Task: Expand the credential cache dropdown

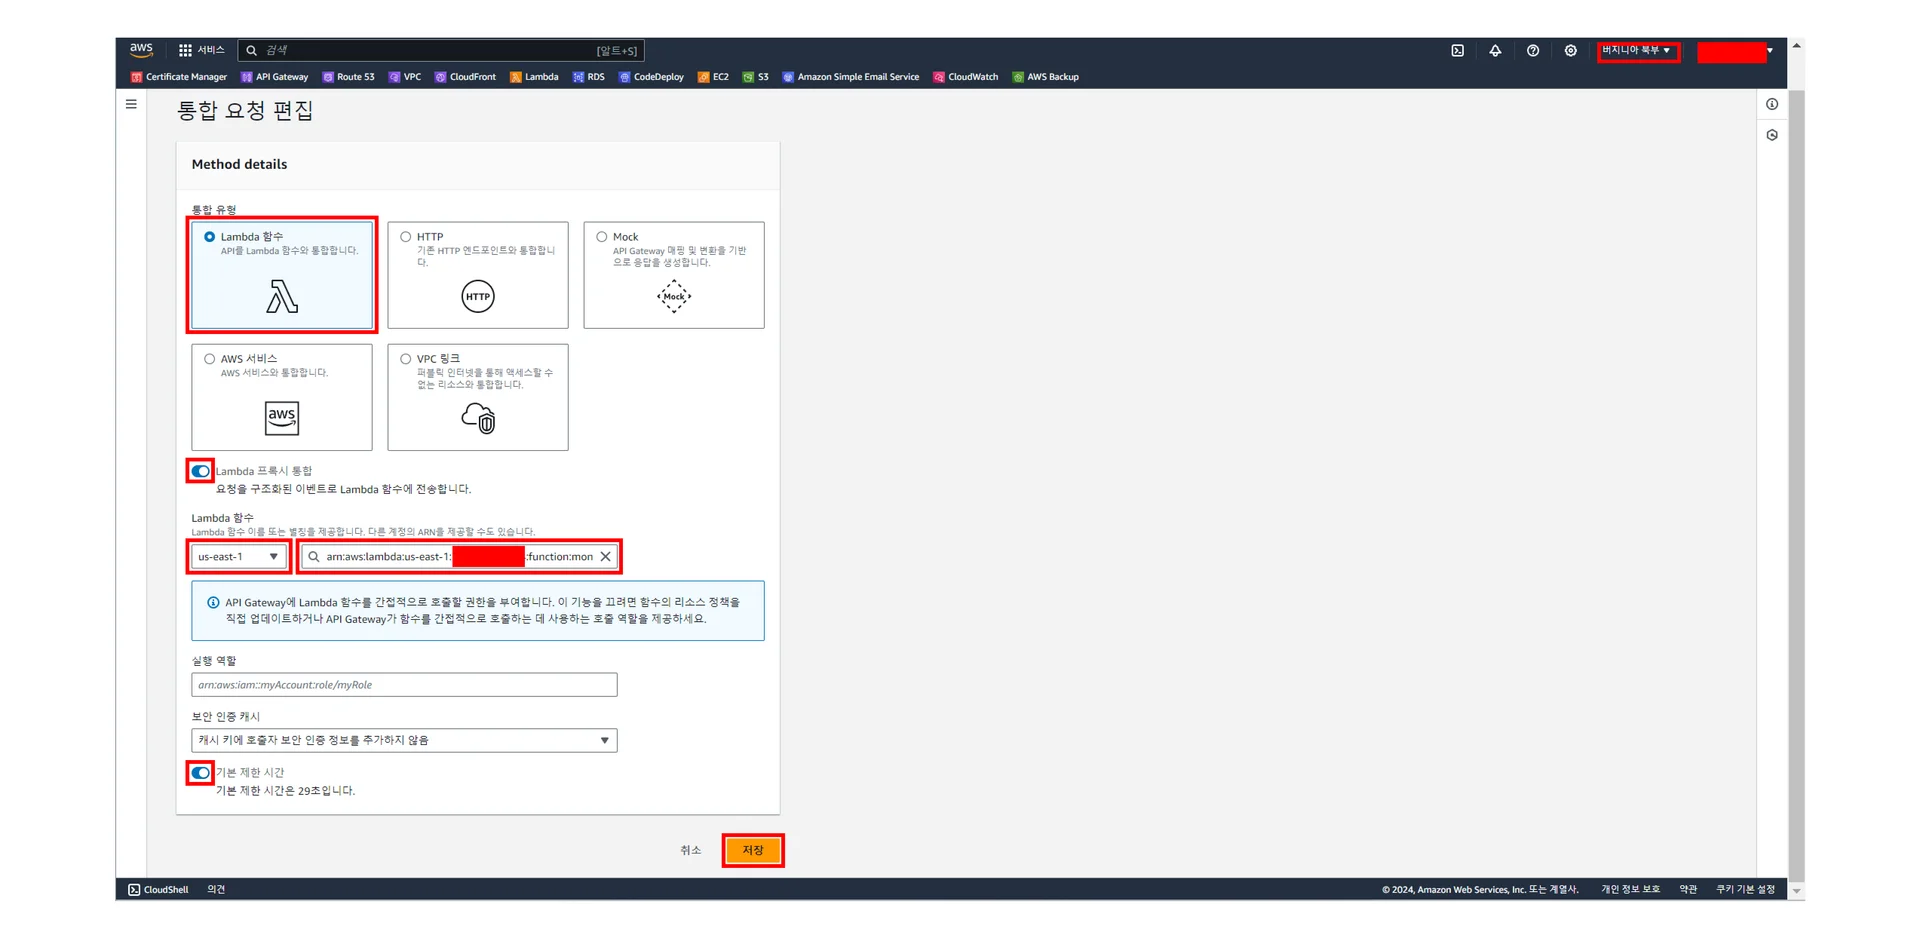Action: pos(404,741)
